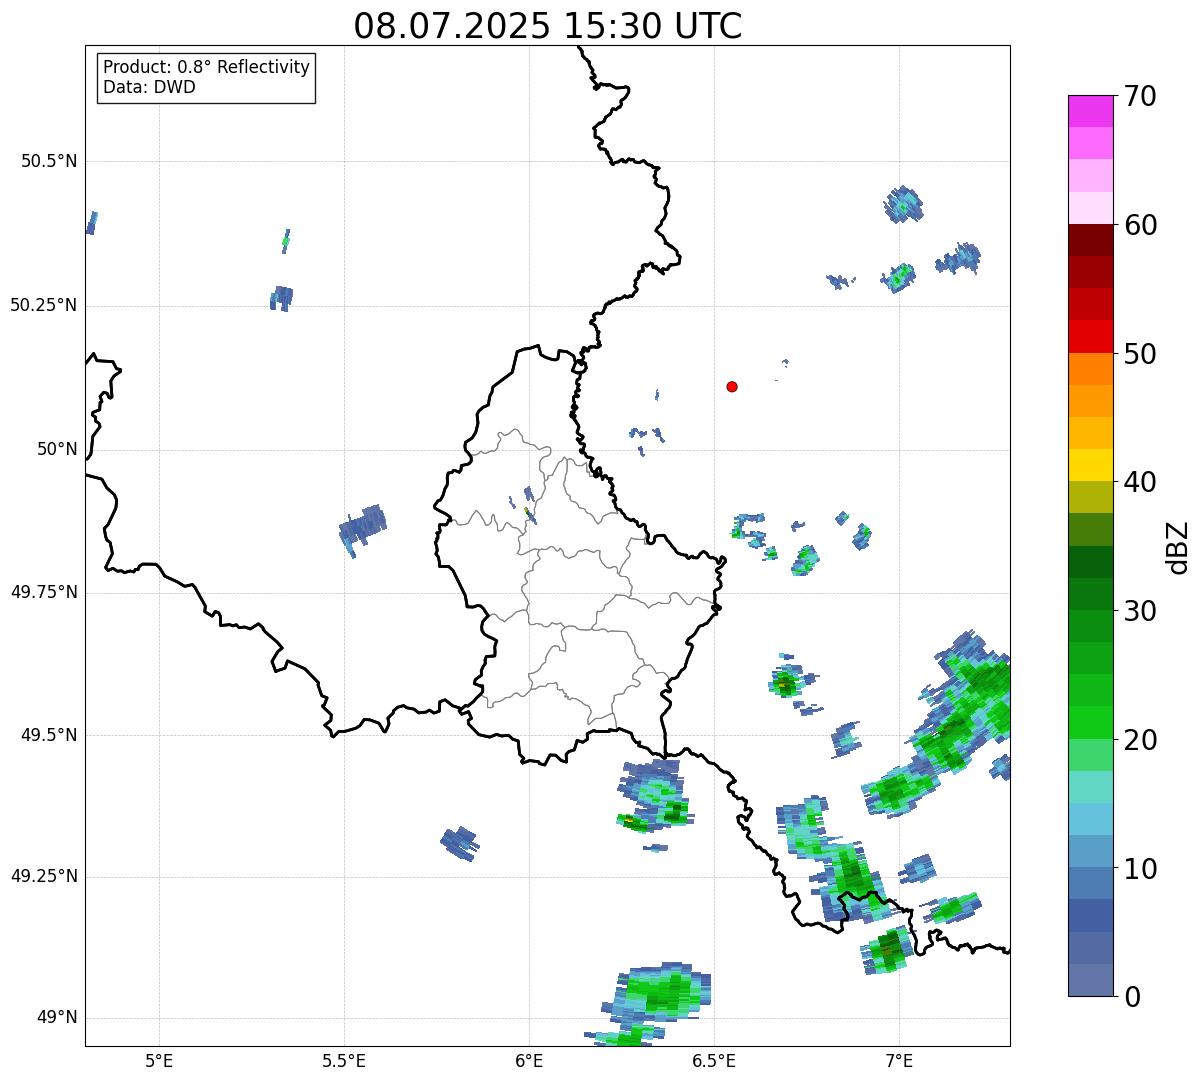Click the 50.25°N latitude label
The height and width of the screenshot is (1081, 1202).
(x=43, y=305)
